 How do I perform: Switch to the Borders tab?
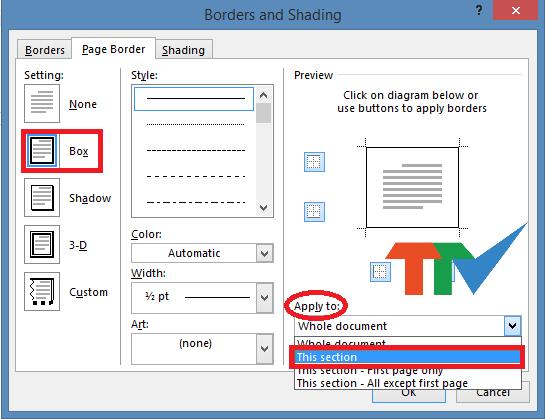(45, 50)
